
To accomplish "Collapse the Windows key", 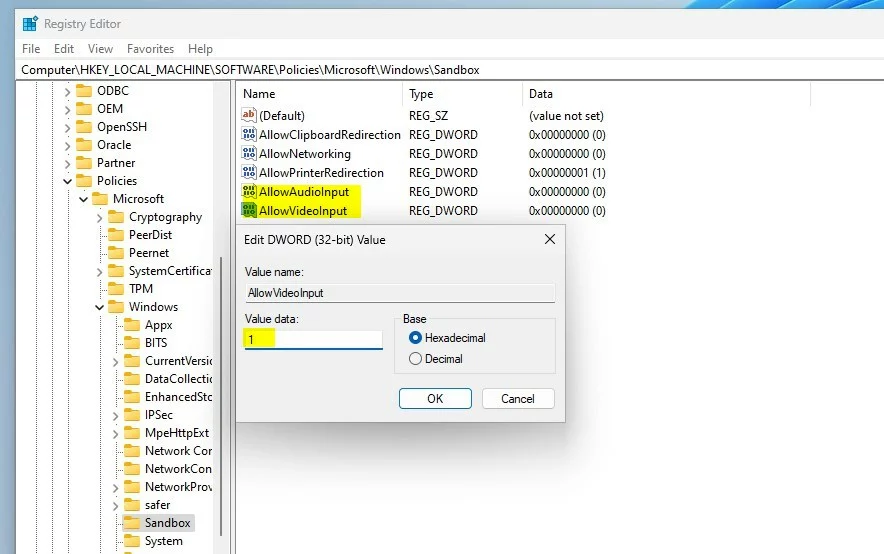I will point(100,307).
